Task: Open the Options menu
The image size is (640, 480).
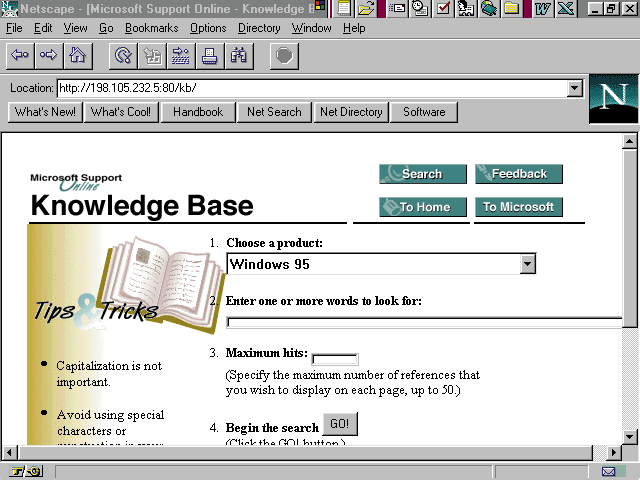Action: 208,28
